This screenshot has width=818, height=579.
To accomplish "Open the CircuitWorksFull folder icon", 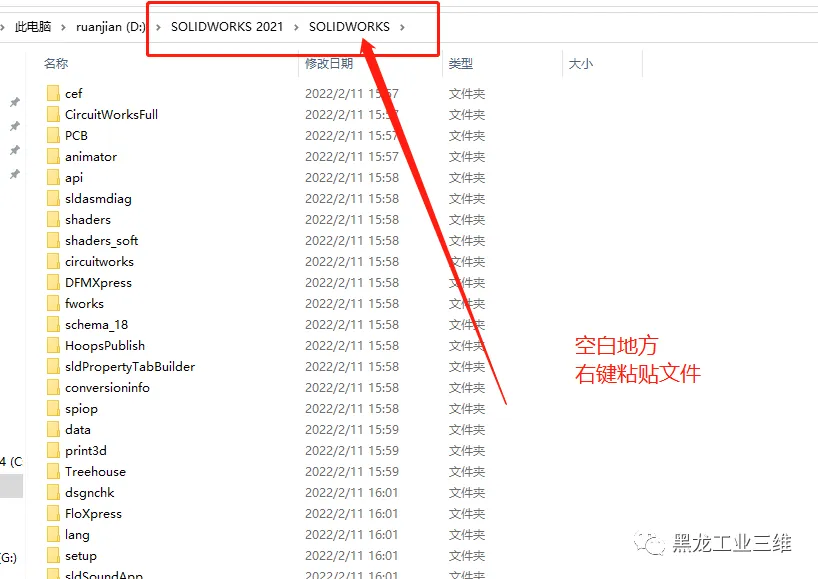I will tap(53, 114).
